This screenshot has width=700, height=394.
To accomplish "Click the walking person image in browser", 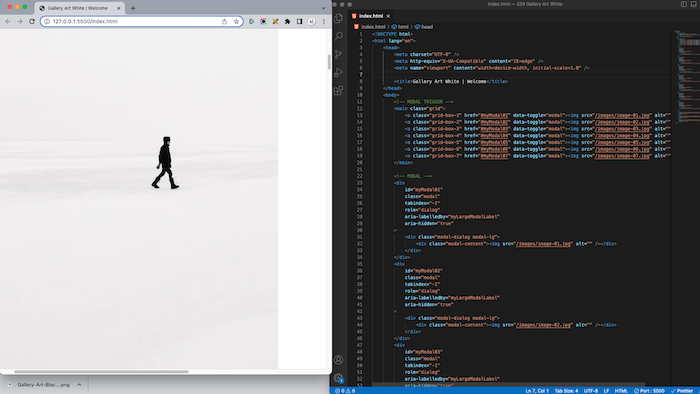I will click(x=165, y=163).
